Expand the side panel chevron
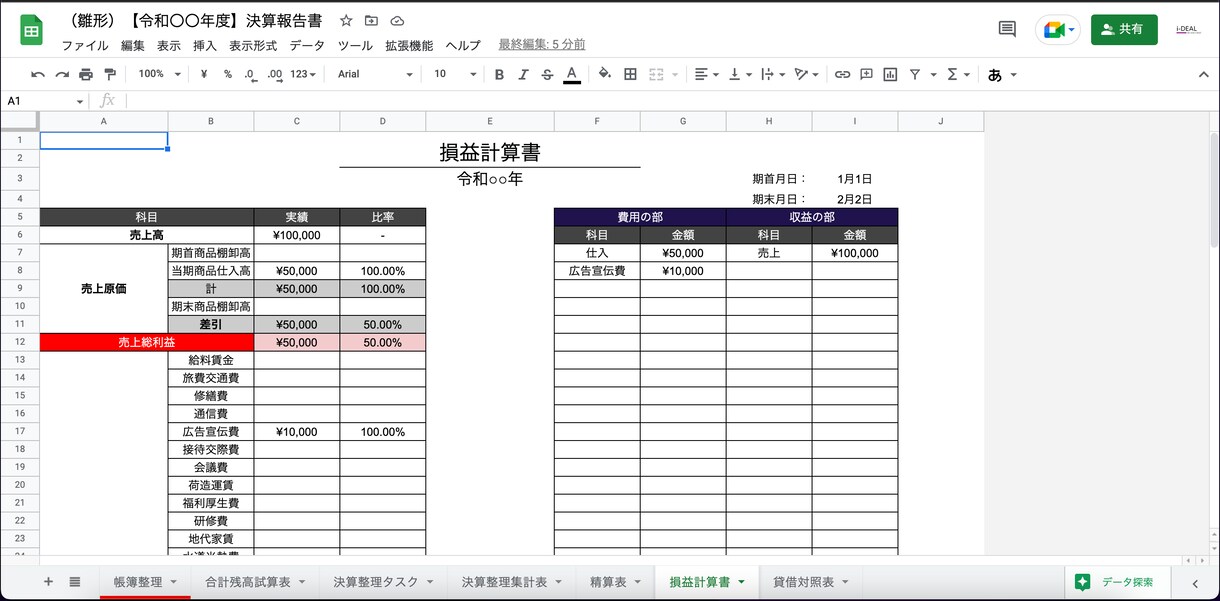 (x=1194, y=582)
